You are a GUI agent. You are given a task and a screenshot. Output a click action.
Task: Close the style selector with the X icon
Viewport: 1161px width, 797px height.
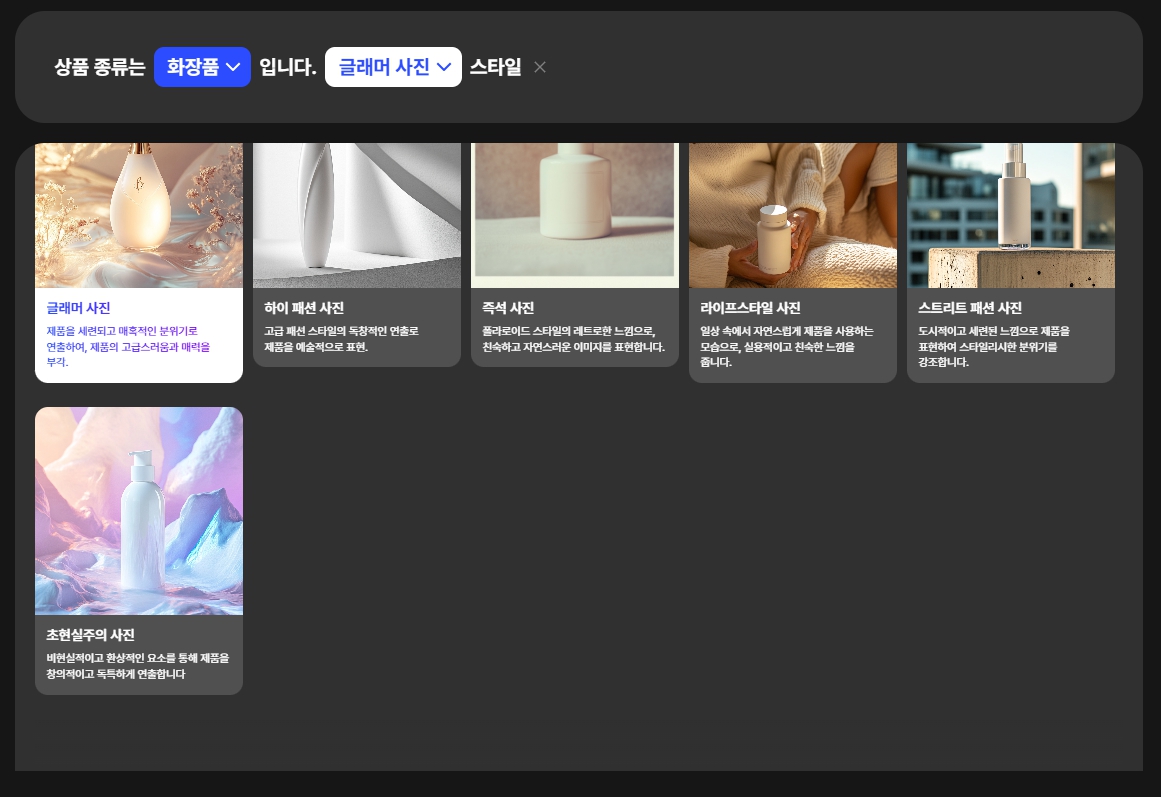(x=540, y=67)
